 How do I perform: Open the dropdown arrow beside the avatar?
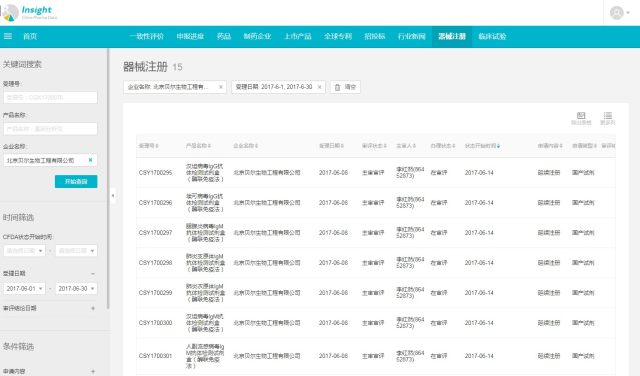[628, 13]
